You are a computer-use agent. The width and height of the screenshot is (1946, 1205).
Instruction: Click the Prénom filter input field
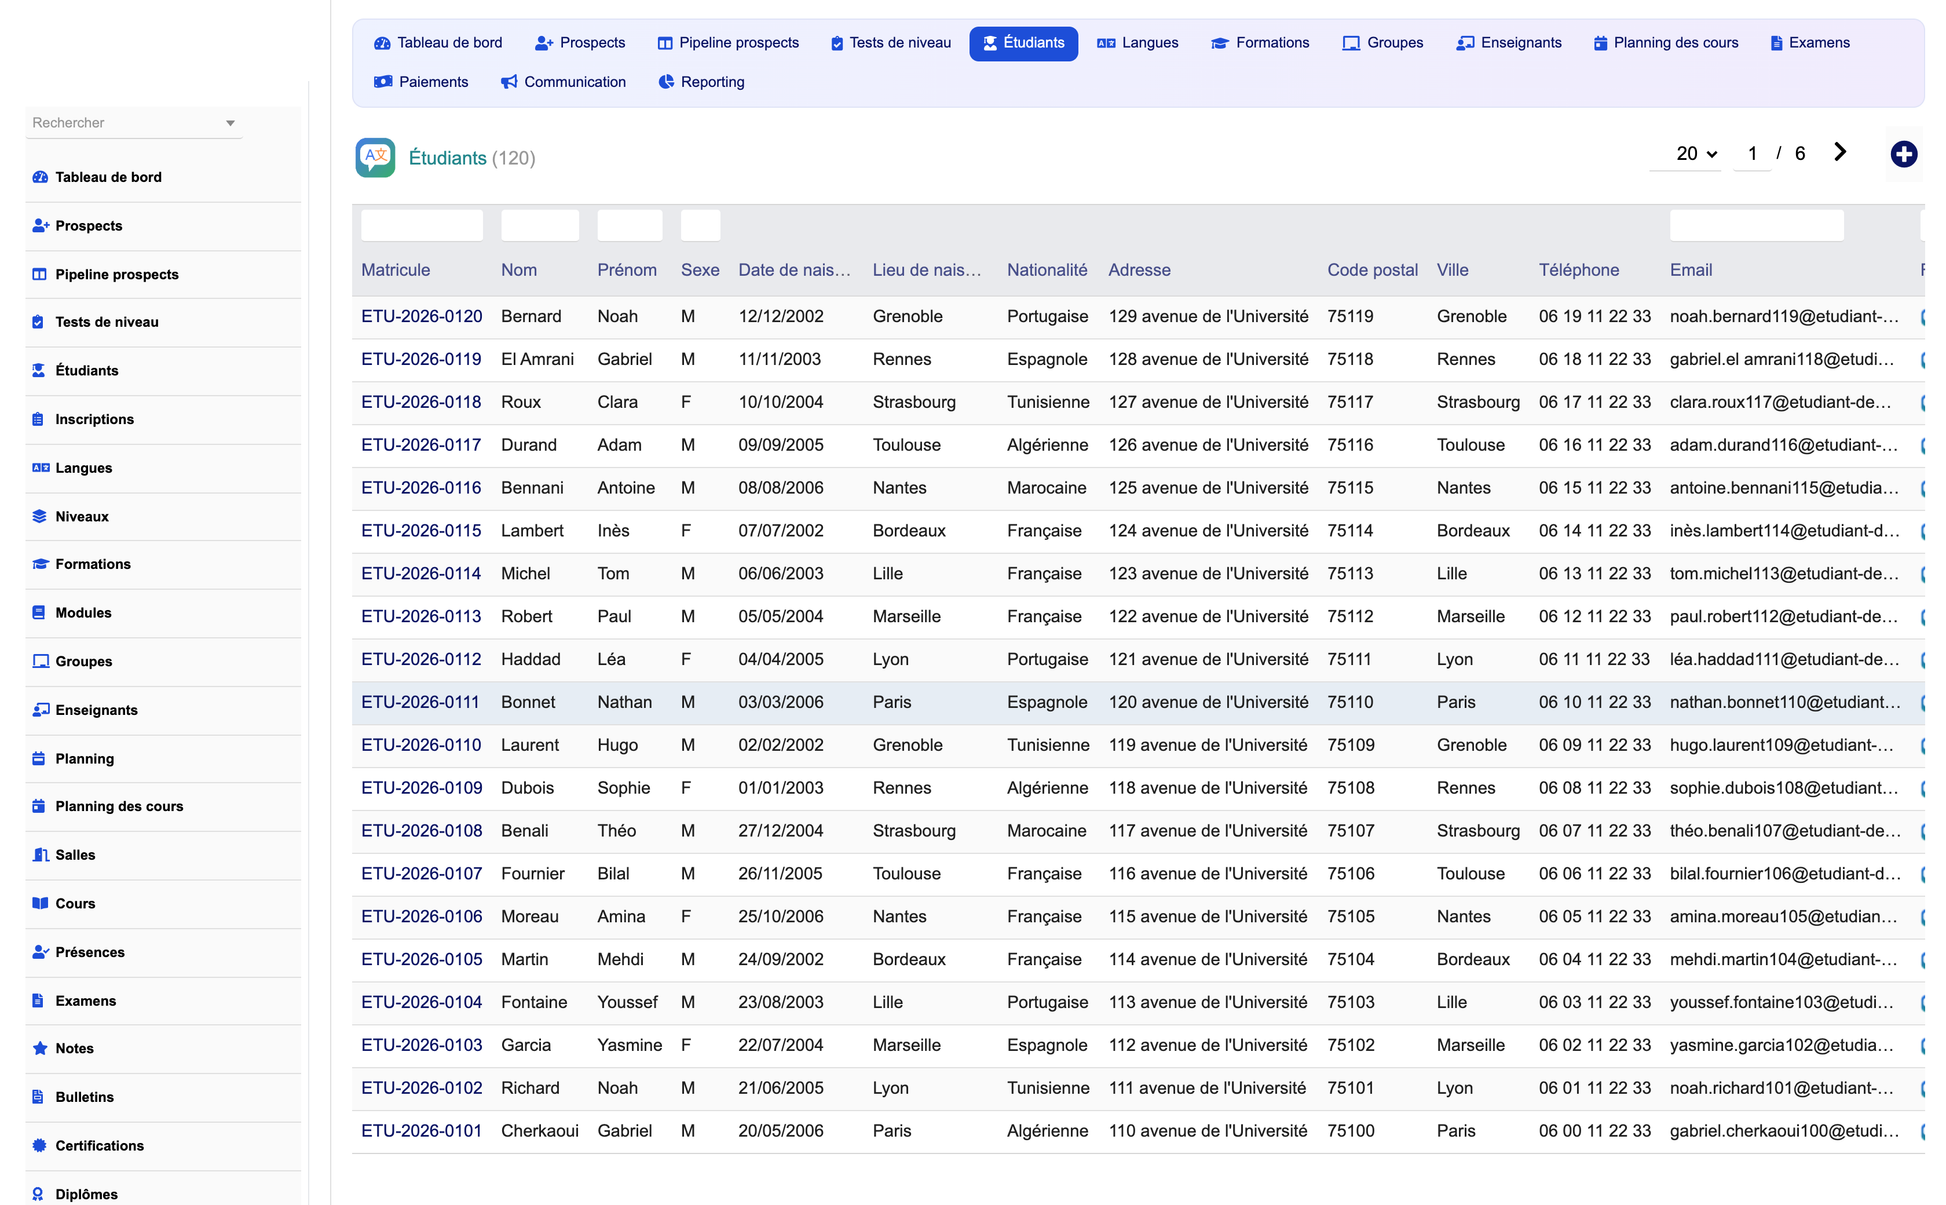630,225
